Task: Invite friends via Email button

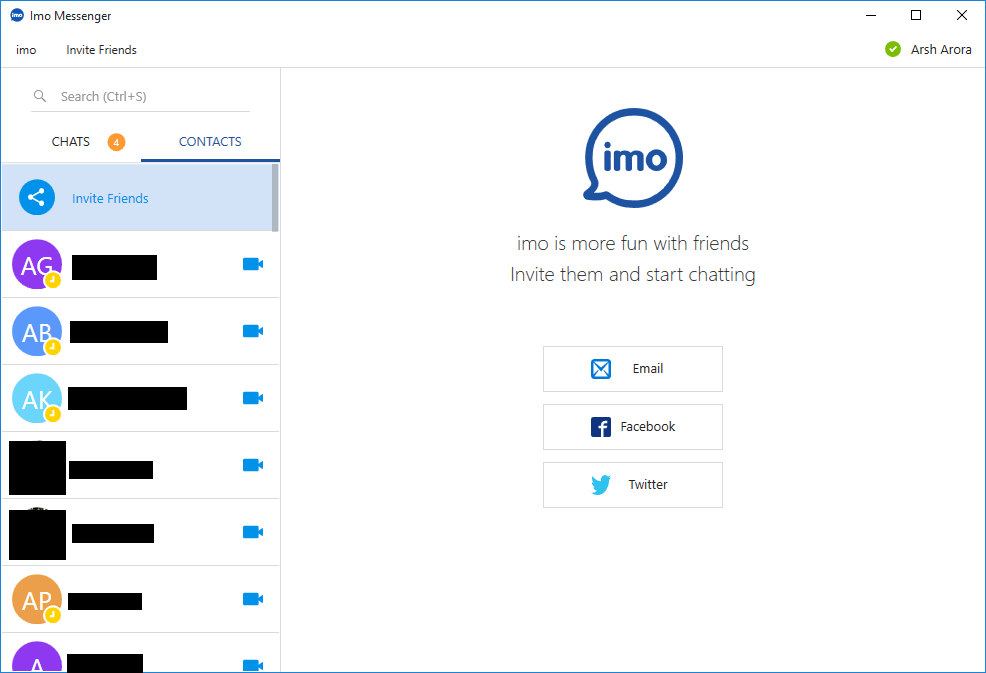Action: pos(633,369)
